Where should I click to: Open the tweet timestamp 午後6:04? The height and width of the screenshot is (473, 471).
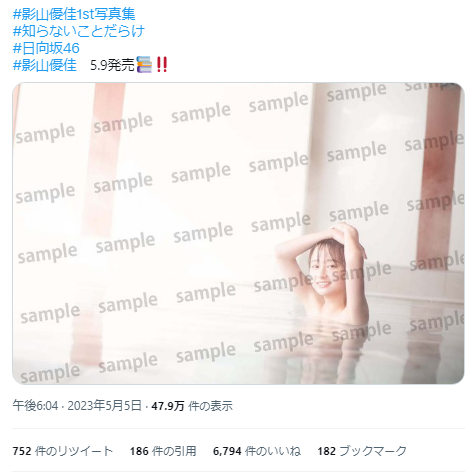click(x=35, y=406)
